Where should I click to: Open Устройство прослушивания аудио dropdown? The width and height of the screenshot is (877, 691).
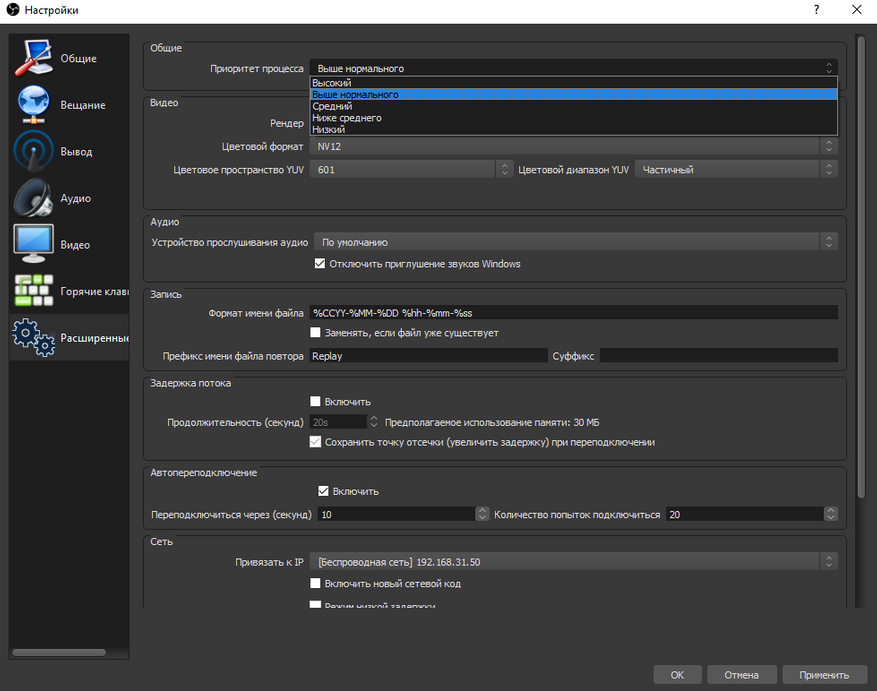576,242
